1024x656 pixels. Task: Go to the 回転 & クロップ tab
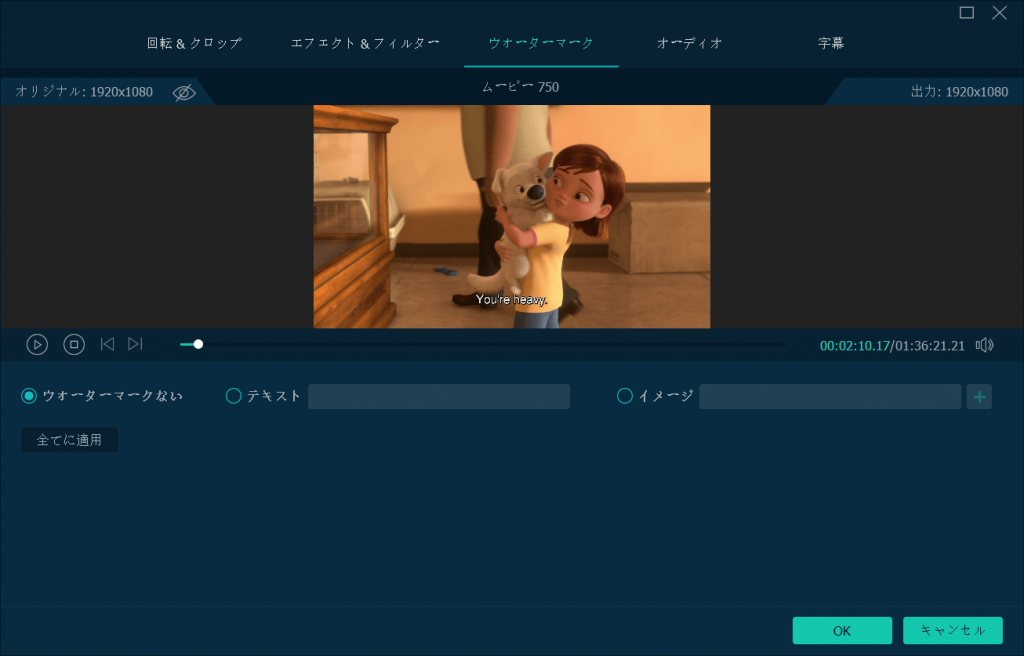pos(196,43)
